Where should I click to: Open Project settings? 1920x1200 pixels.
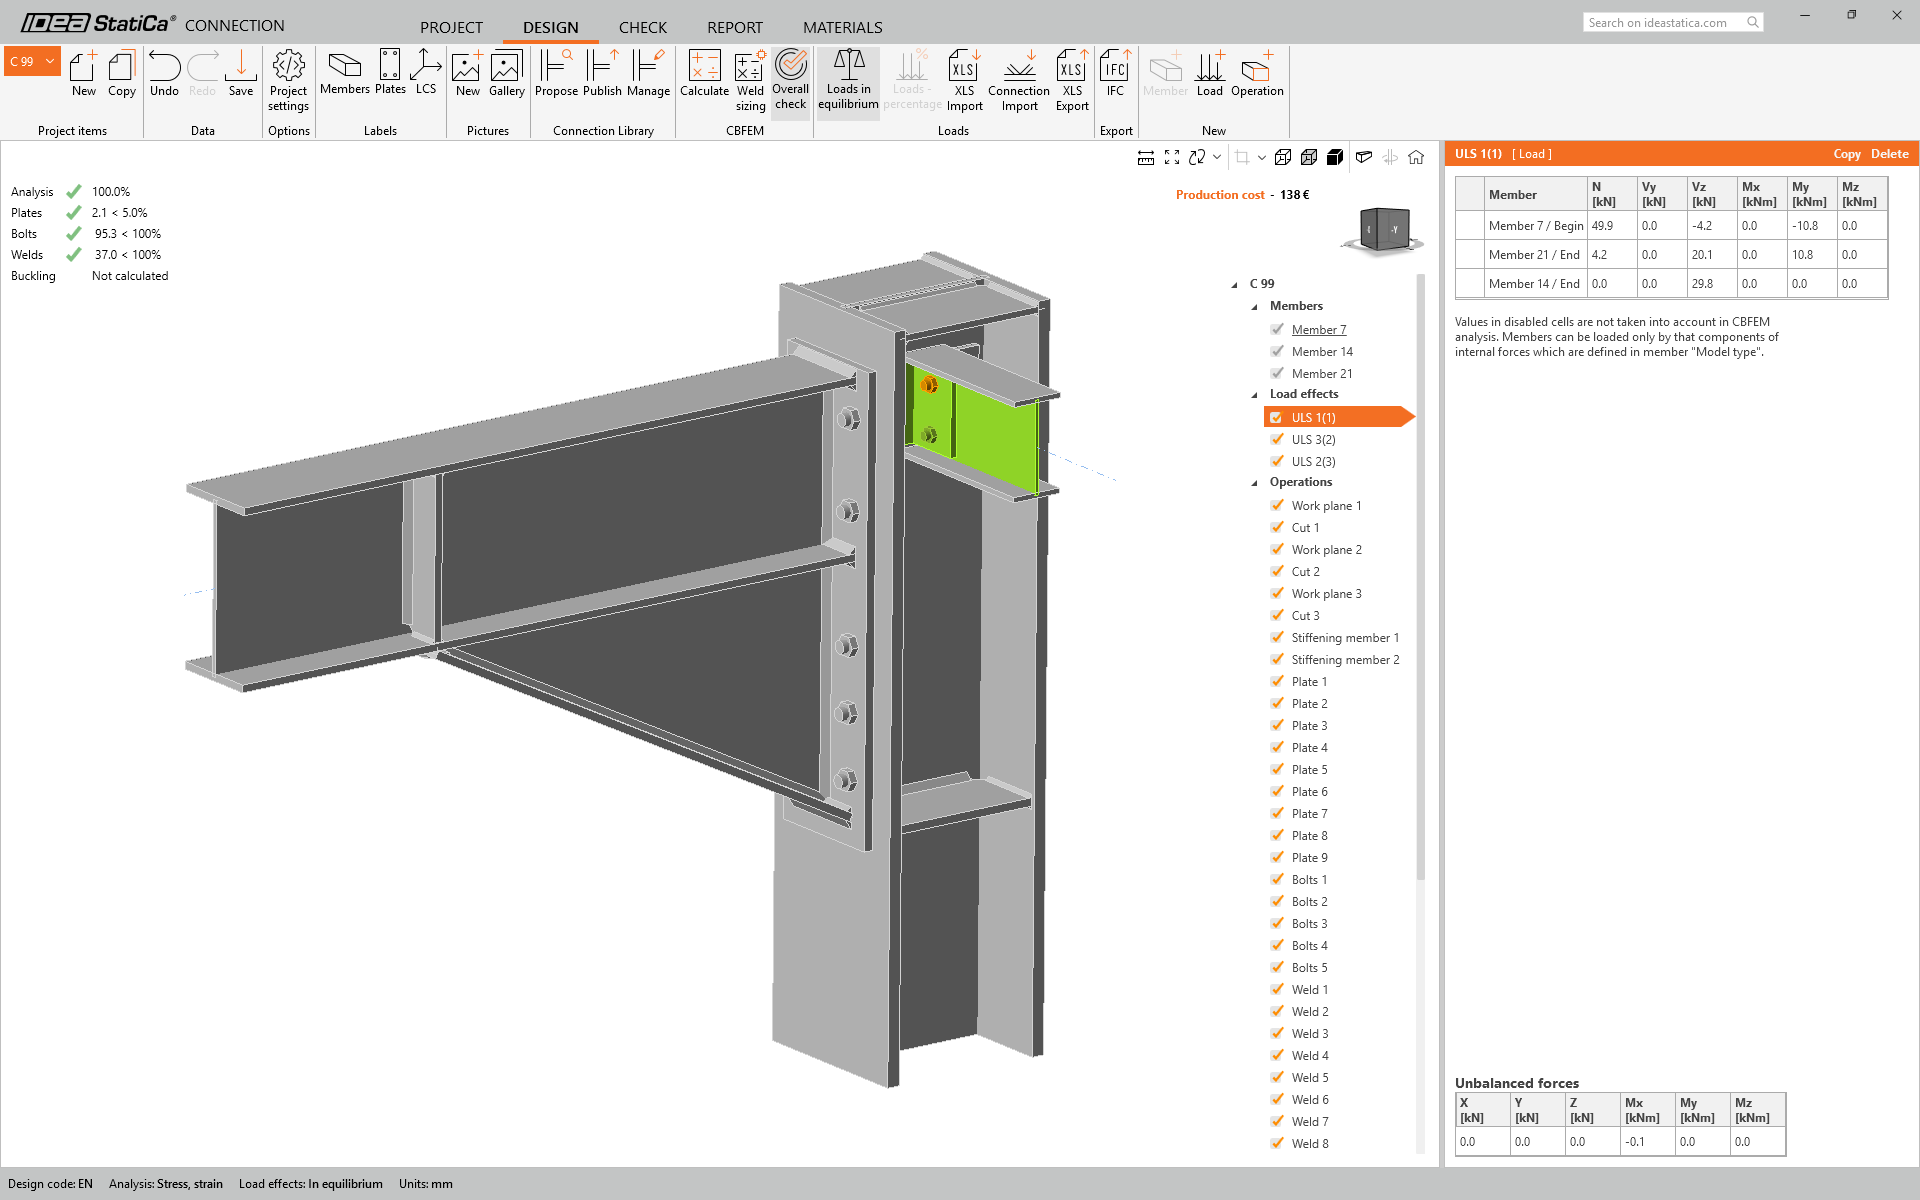coord(289,80)
